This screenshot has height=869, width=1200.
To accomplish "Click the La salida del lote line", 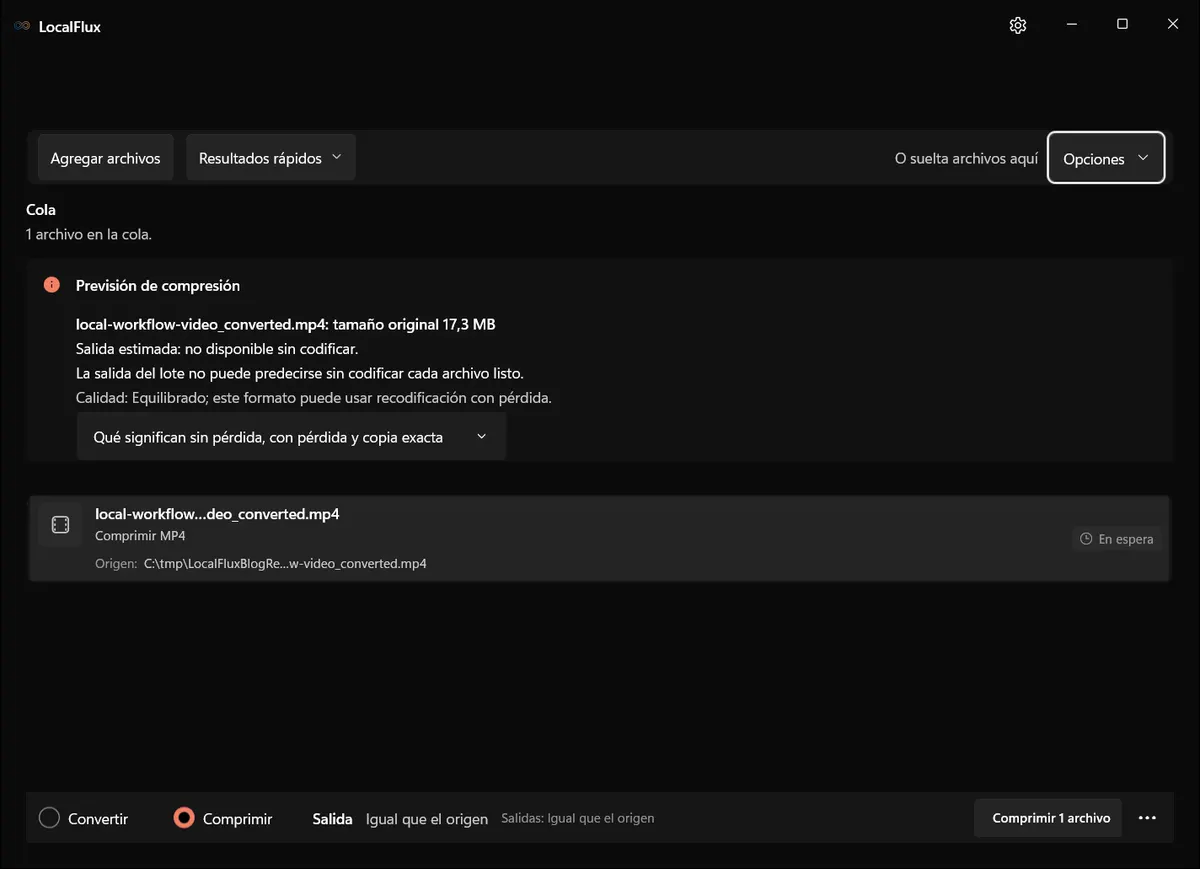I will tap(300, 373).
